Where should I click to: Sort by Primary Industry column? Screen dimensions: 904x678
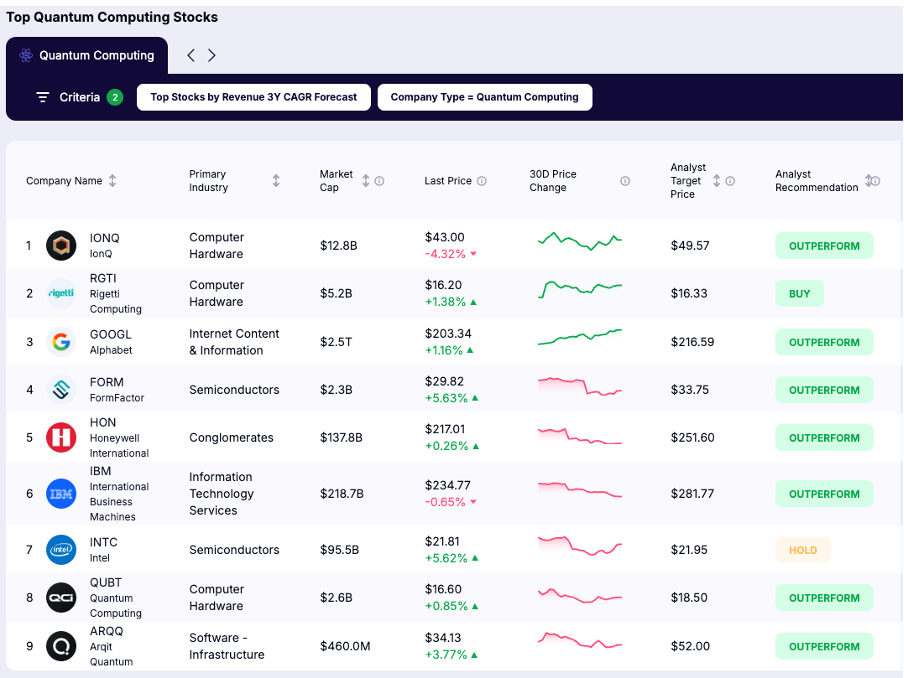(276, 180)
